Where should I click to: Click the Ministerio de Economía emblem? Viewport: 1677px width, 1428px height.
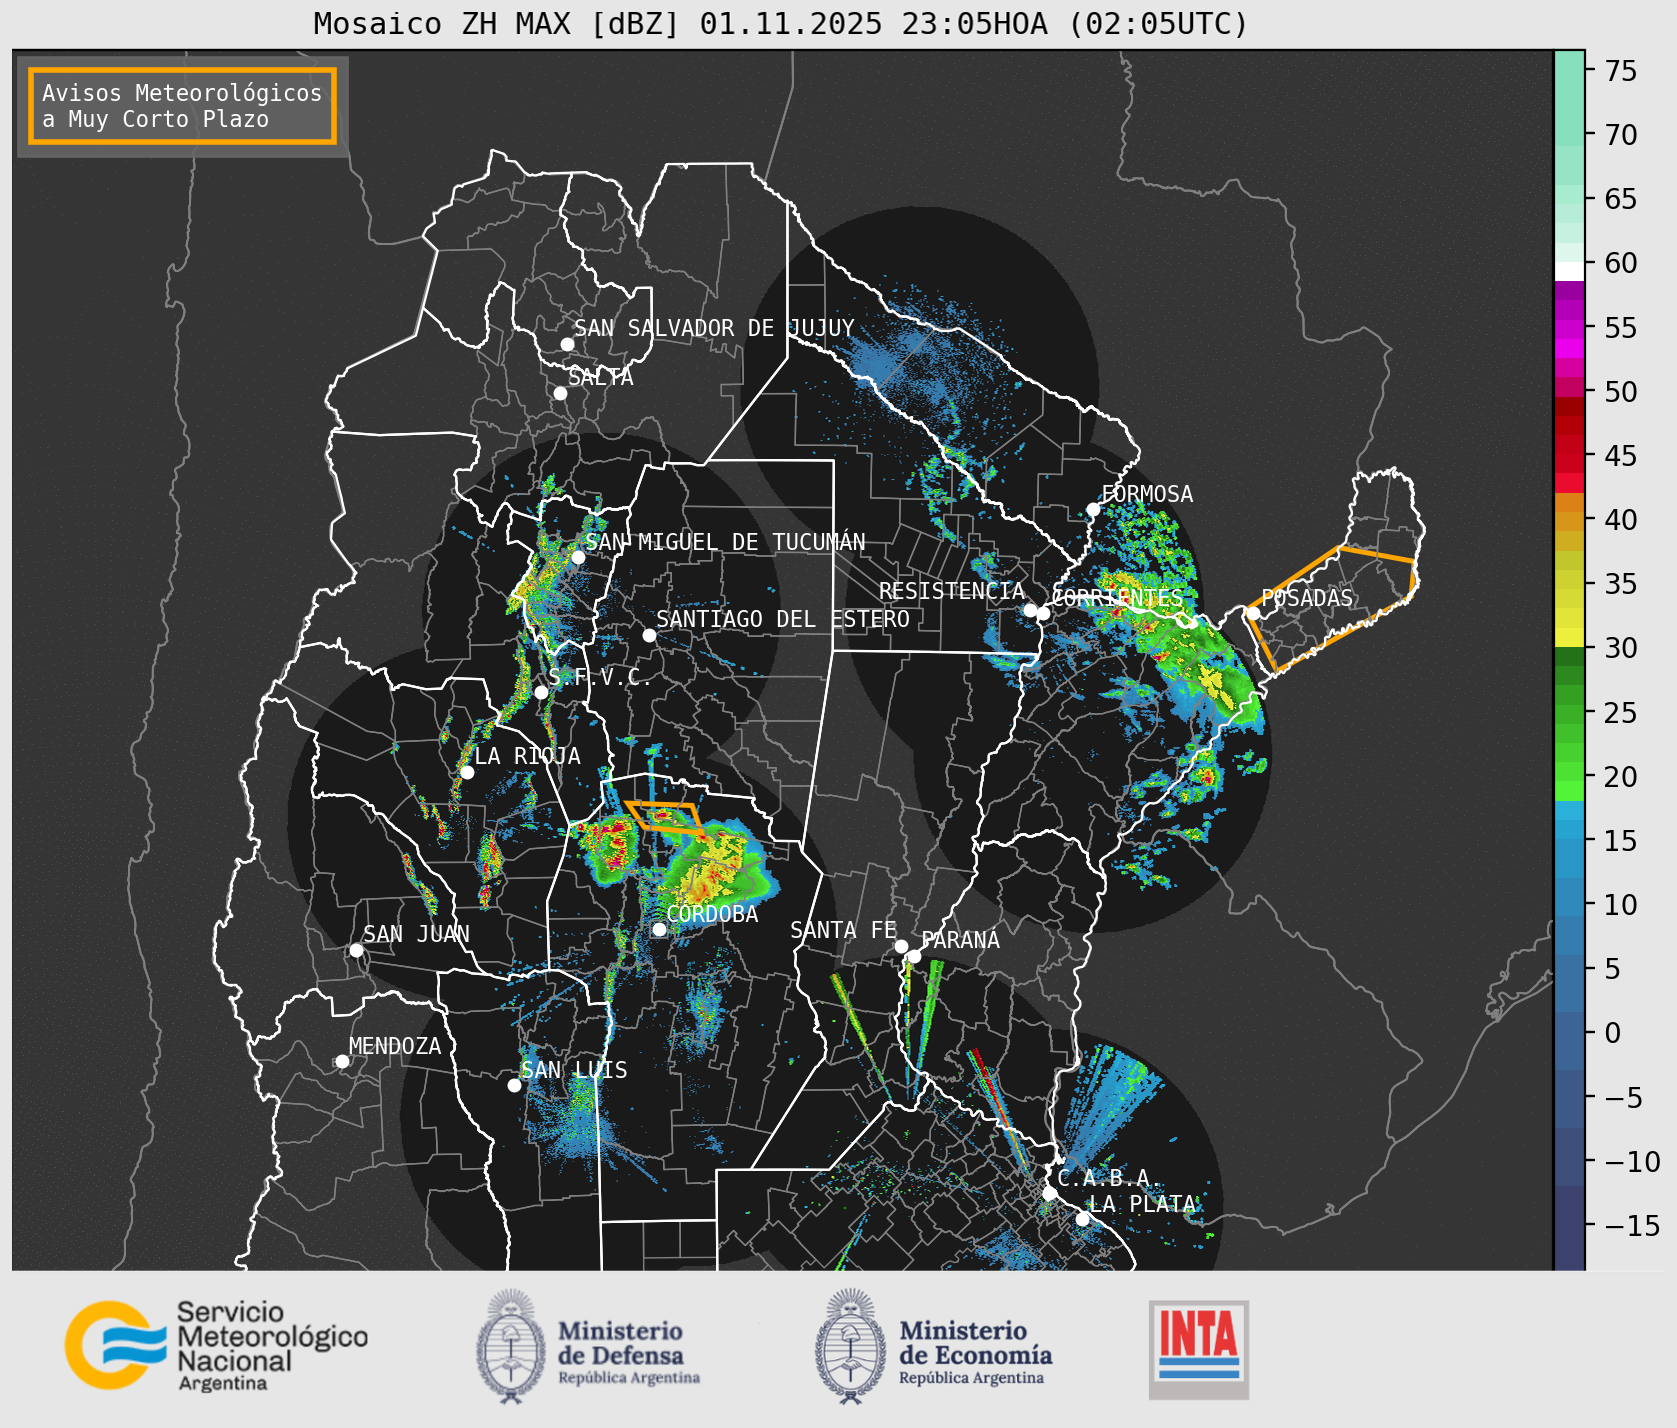tap(851, 1346)
